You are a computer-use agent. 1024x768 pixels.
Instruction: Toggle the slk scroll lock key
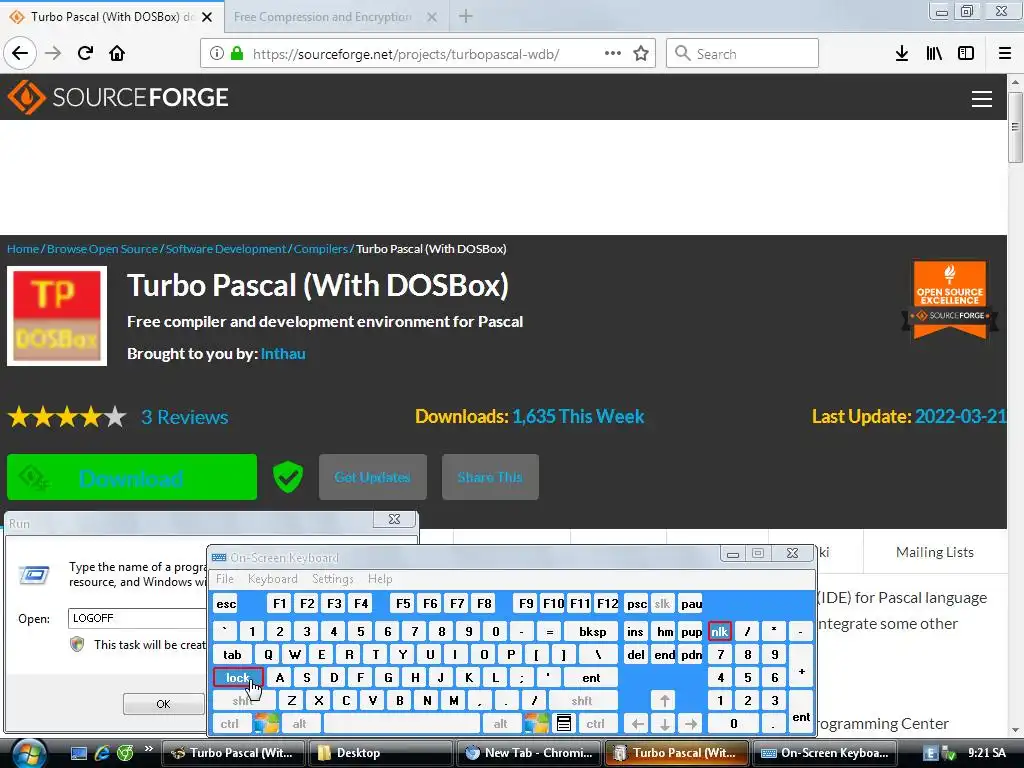click(662, 603)
